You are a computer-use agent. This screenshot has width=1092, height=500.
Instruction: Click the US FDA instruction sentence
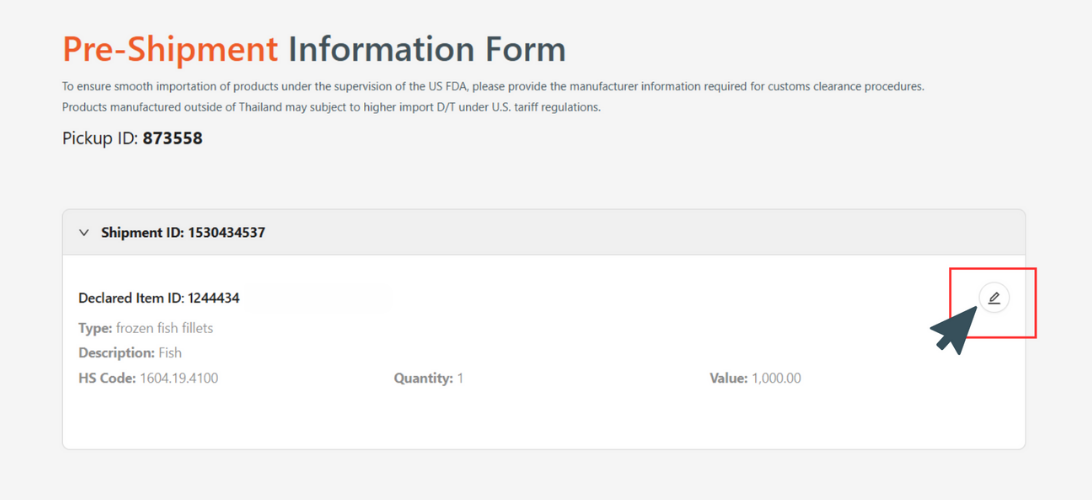point(493,87)
